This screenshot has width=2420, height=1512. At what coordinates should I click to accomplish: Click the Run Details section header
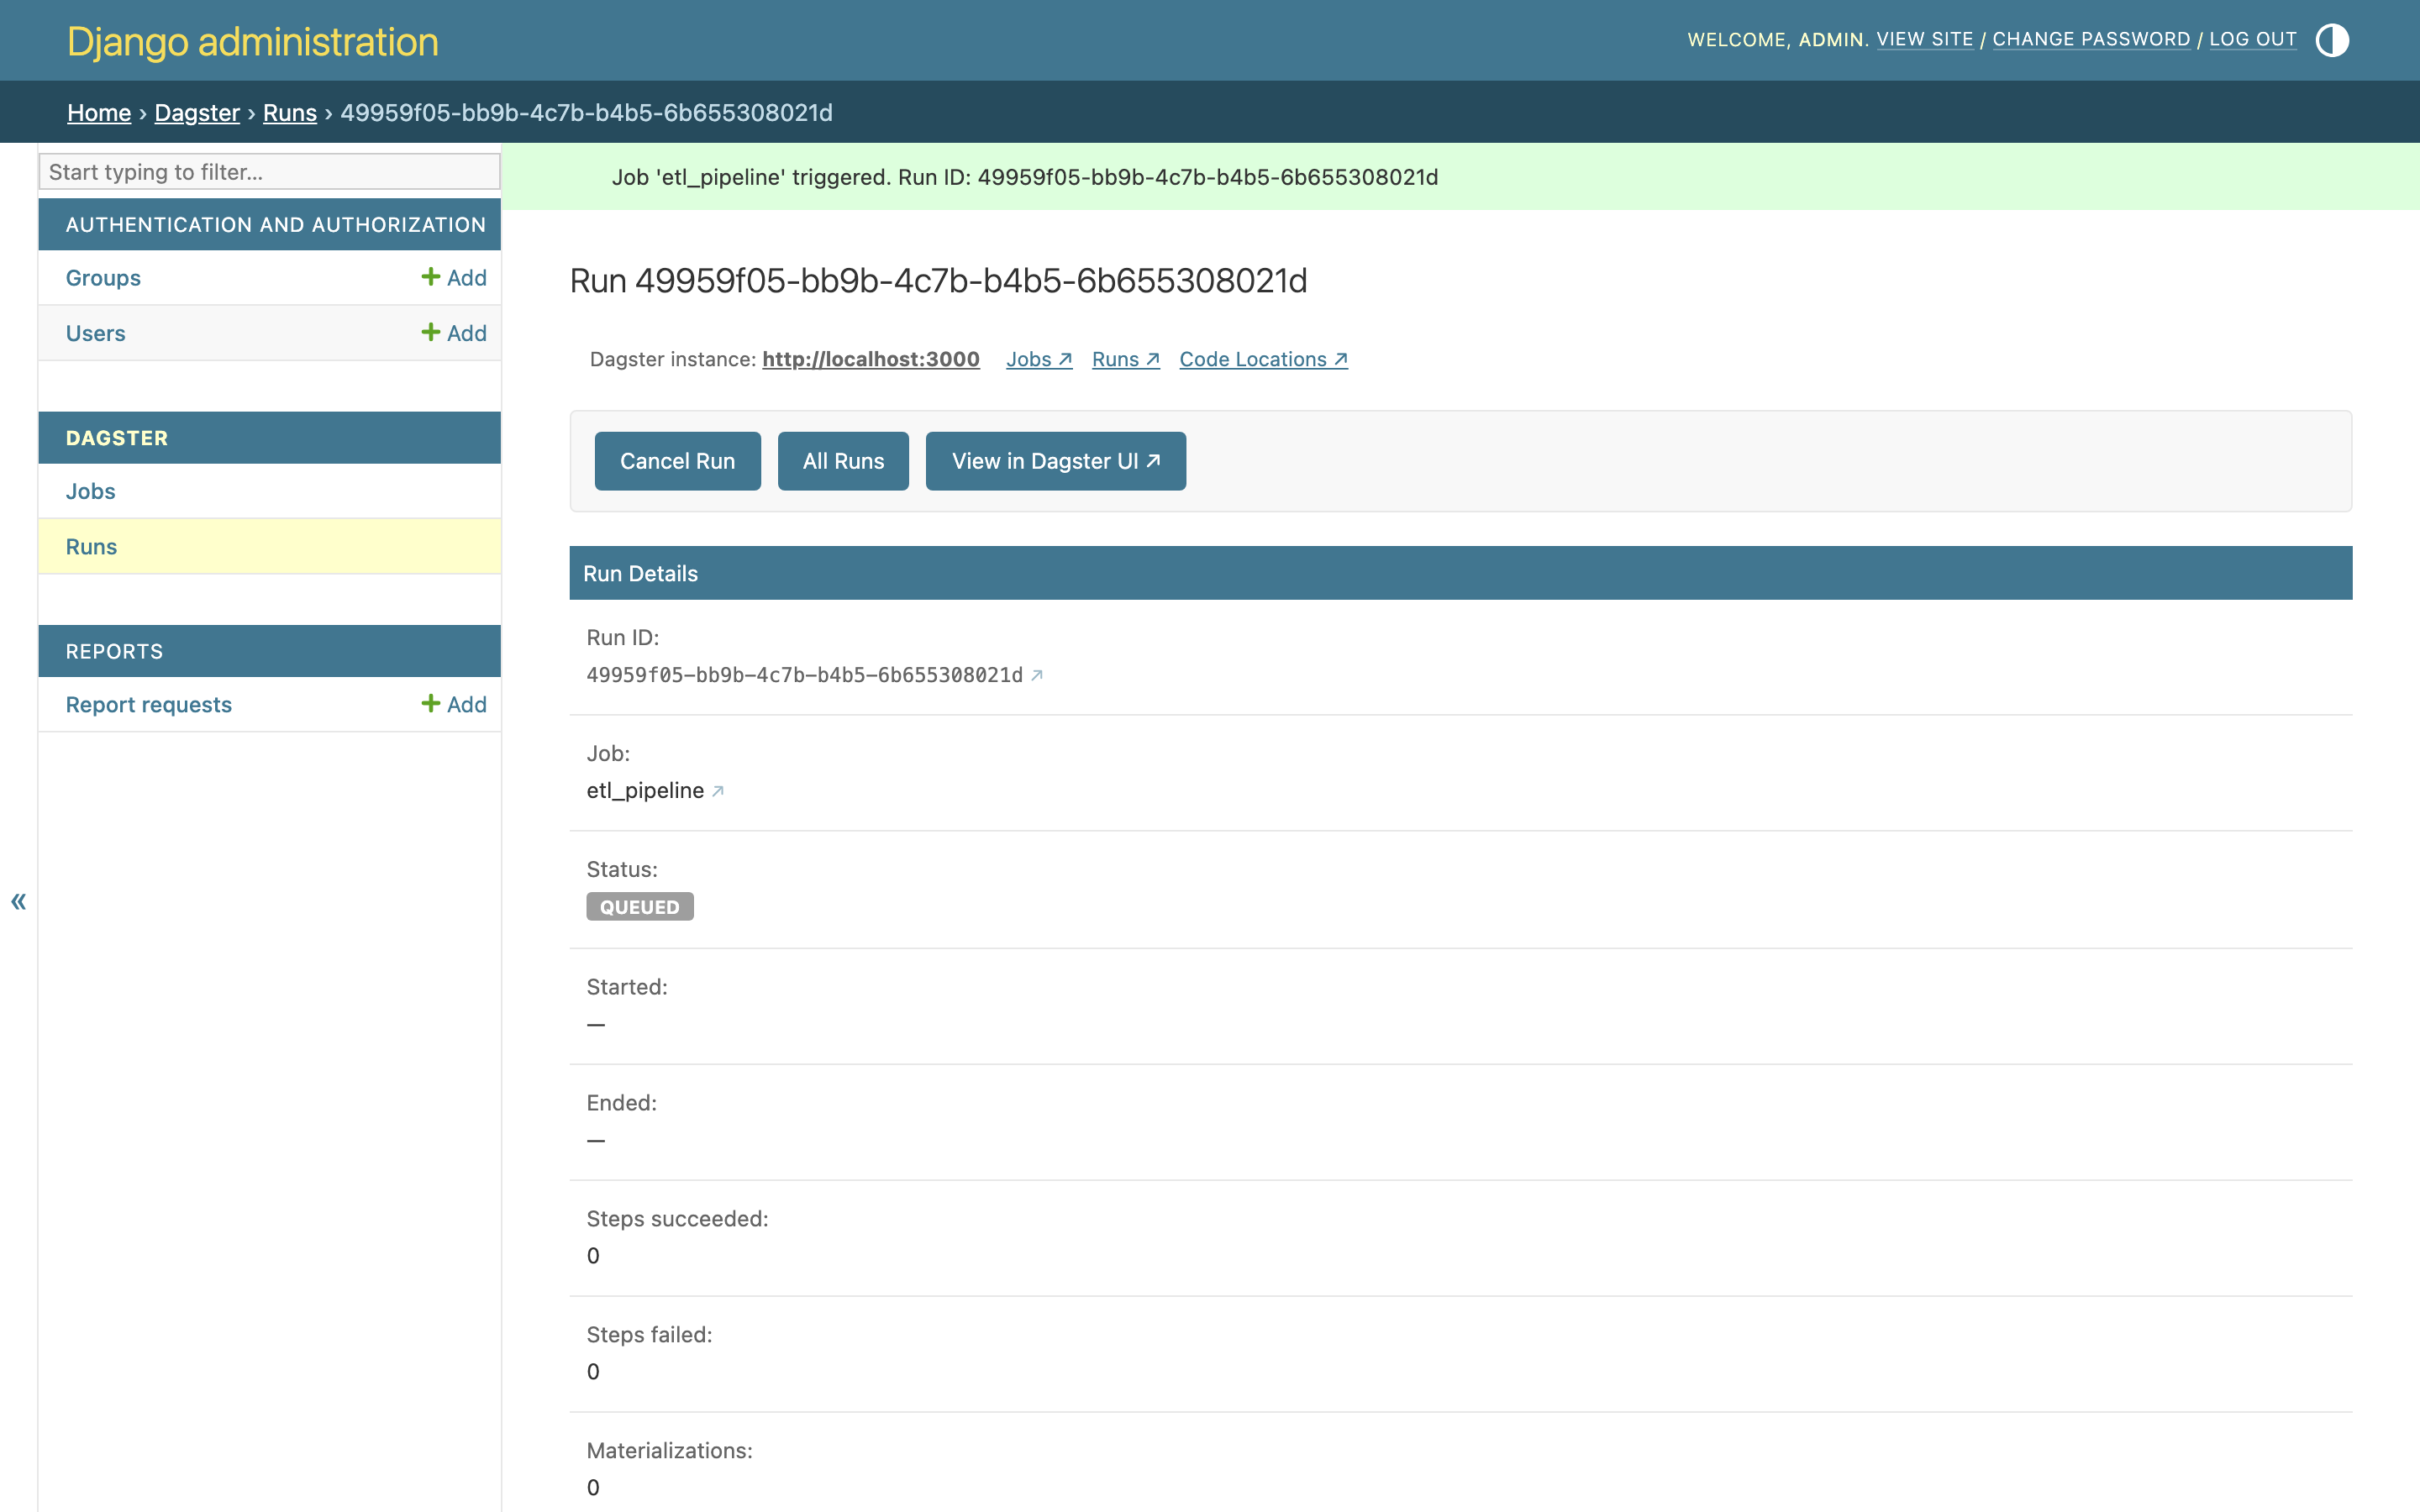click(1461, 573)
